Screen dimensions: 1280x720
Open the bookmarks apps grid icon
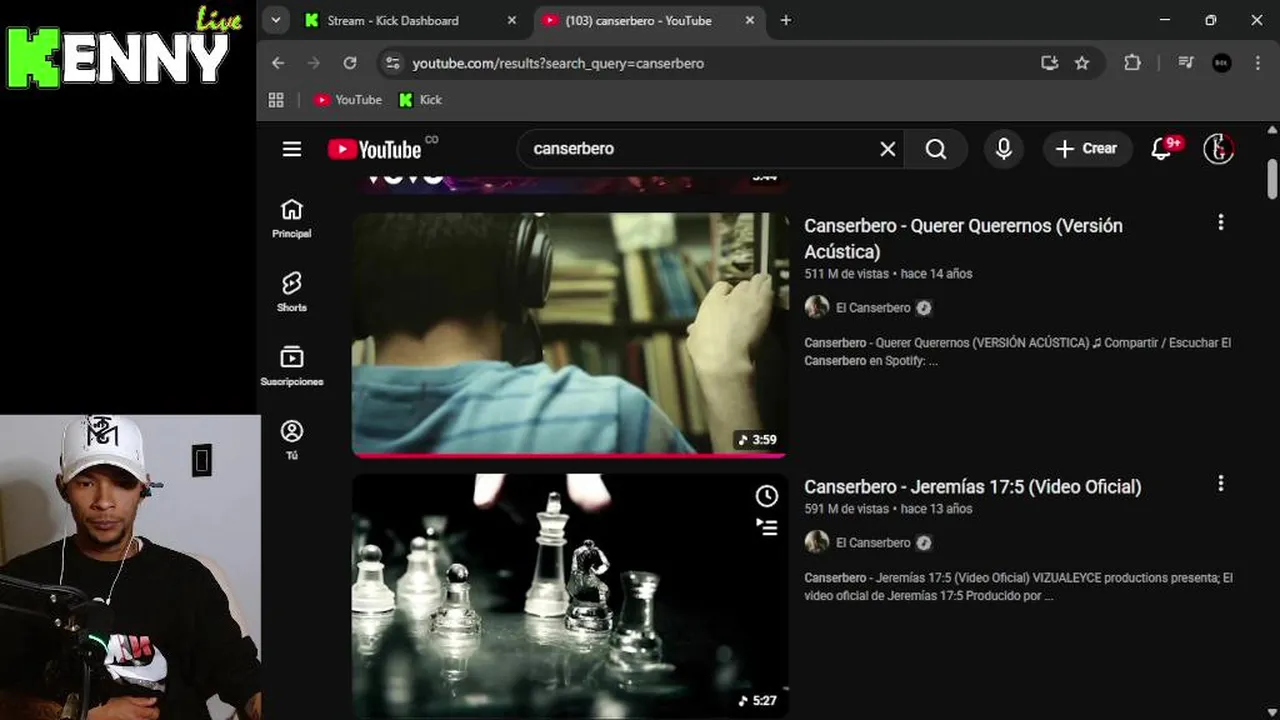[x=277, y=100]
